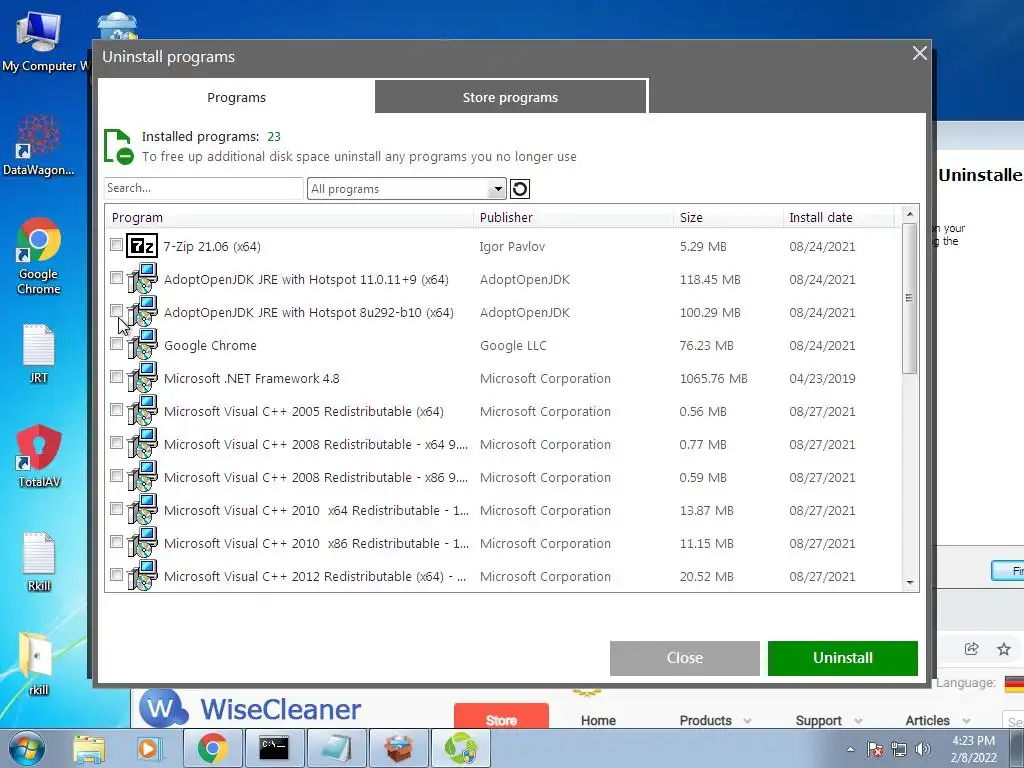Select the 04/23/2019 install date cell

822,379
